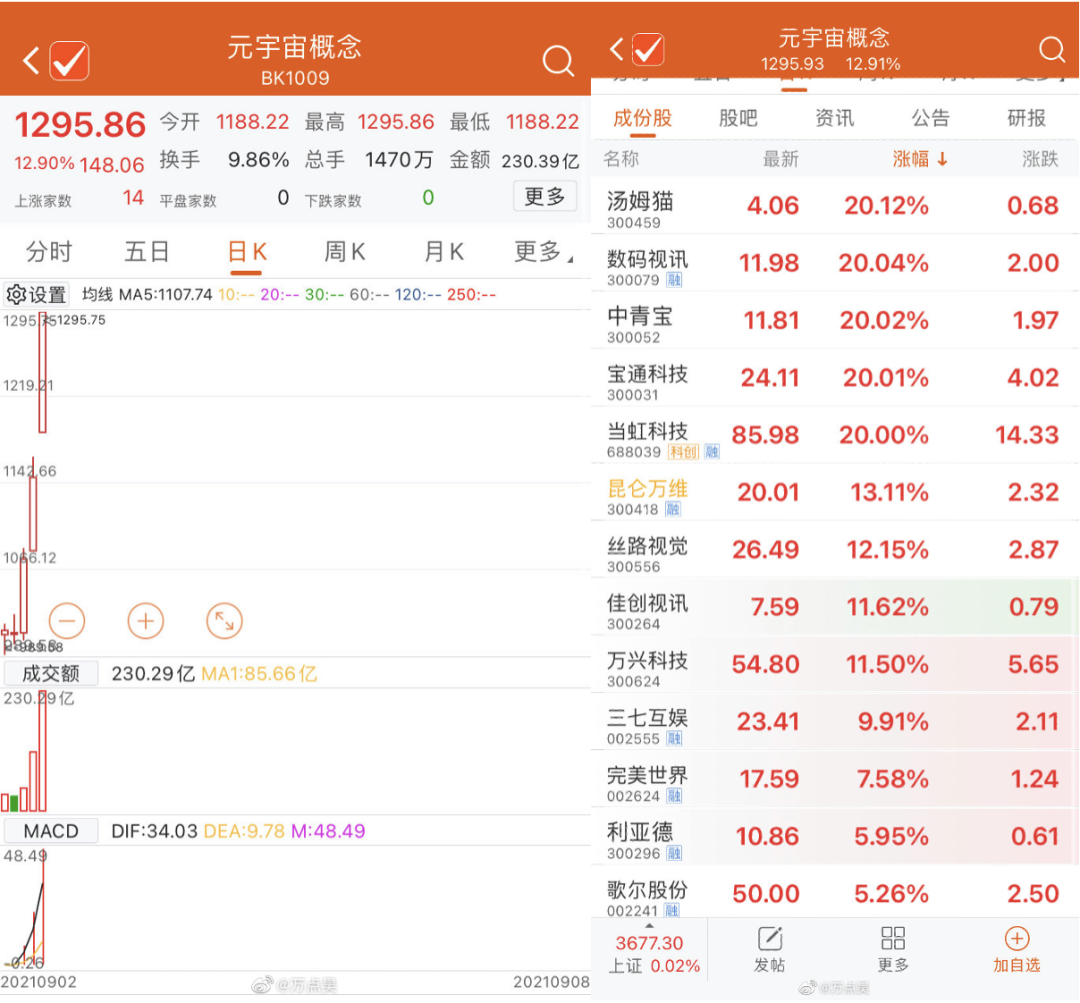Viewport: 1080px width, 1003px height.
Task: Tap the 上涨家数 14 value
Action: (133, 198)
